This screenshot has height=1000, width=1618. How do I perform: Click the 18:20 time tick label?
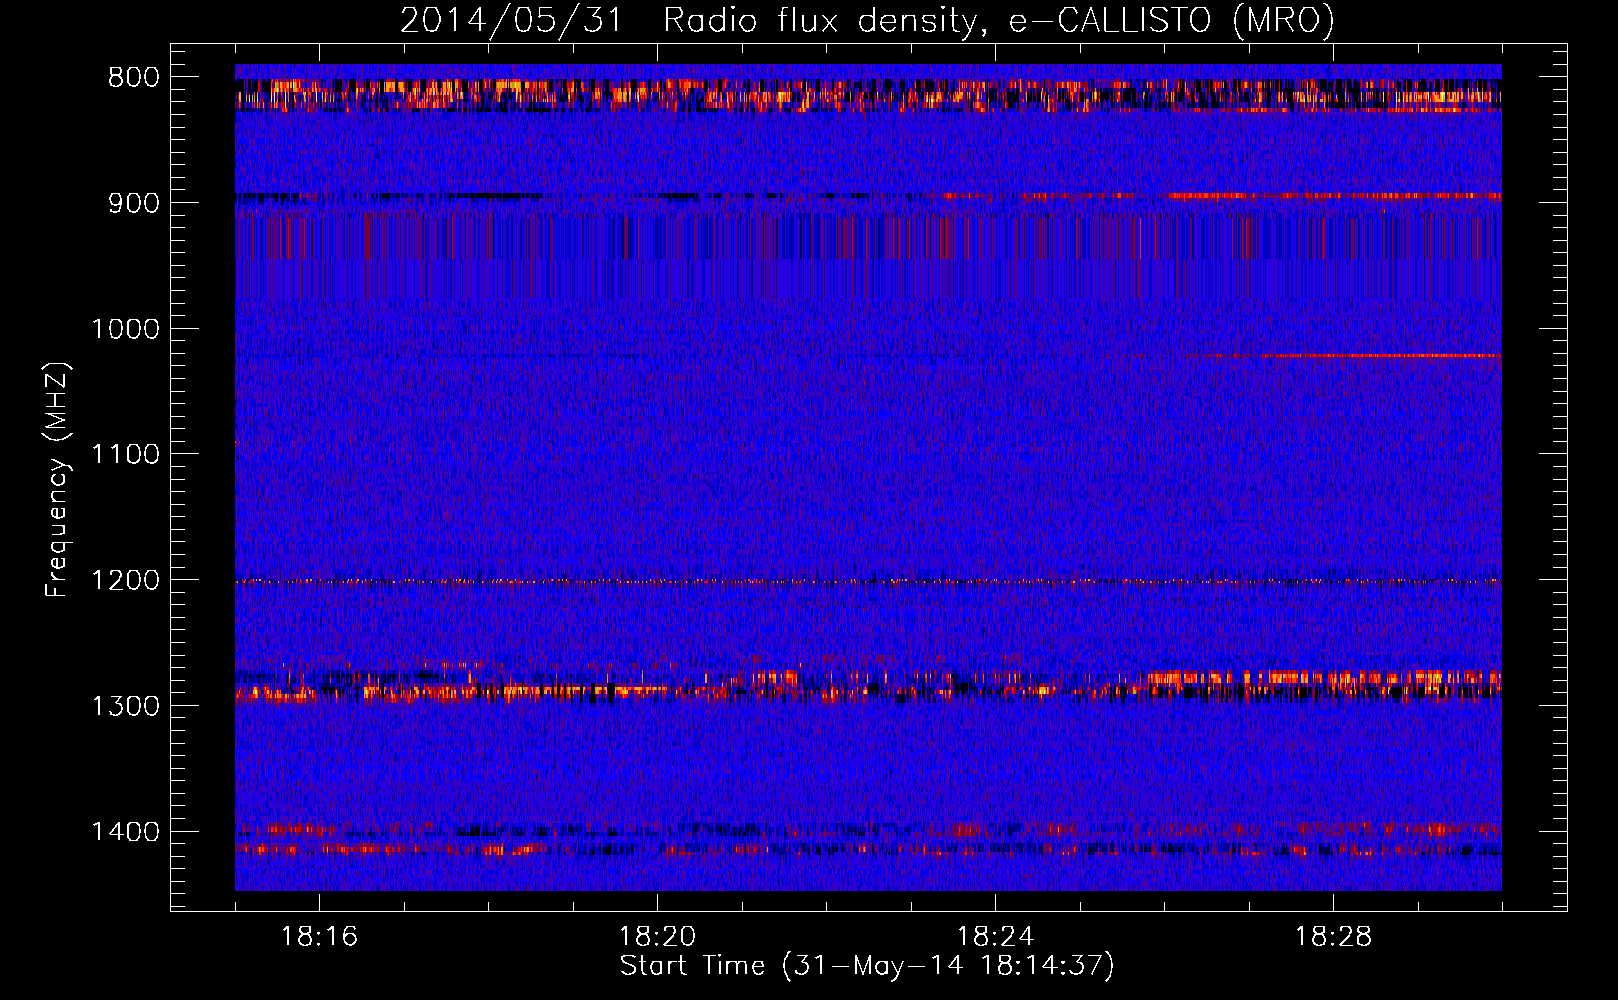pyautogui.click(x=657, y=937)
